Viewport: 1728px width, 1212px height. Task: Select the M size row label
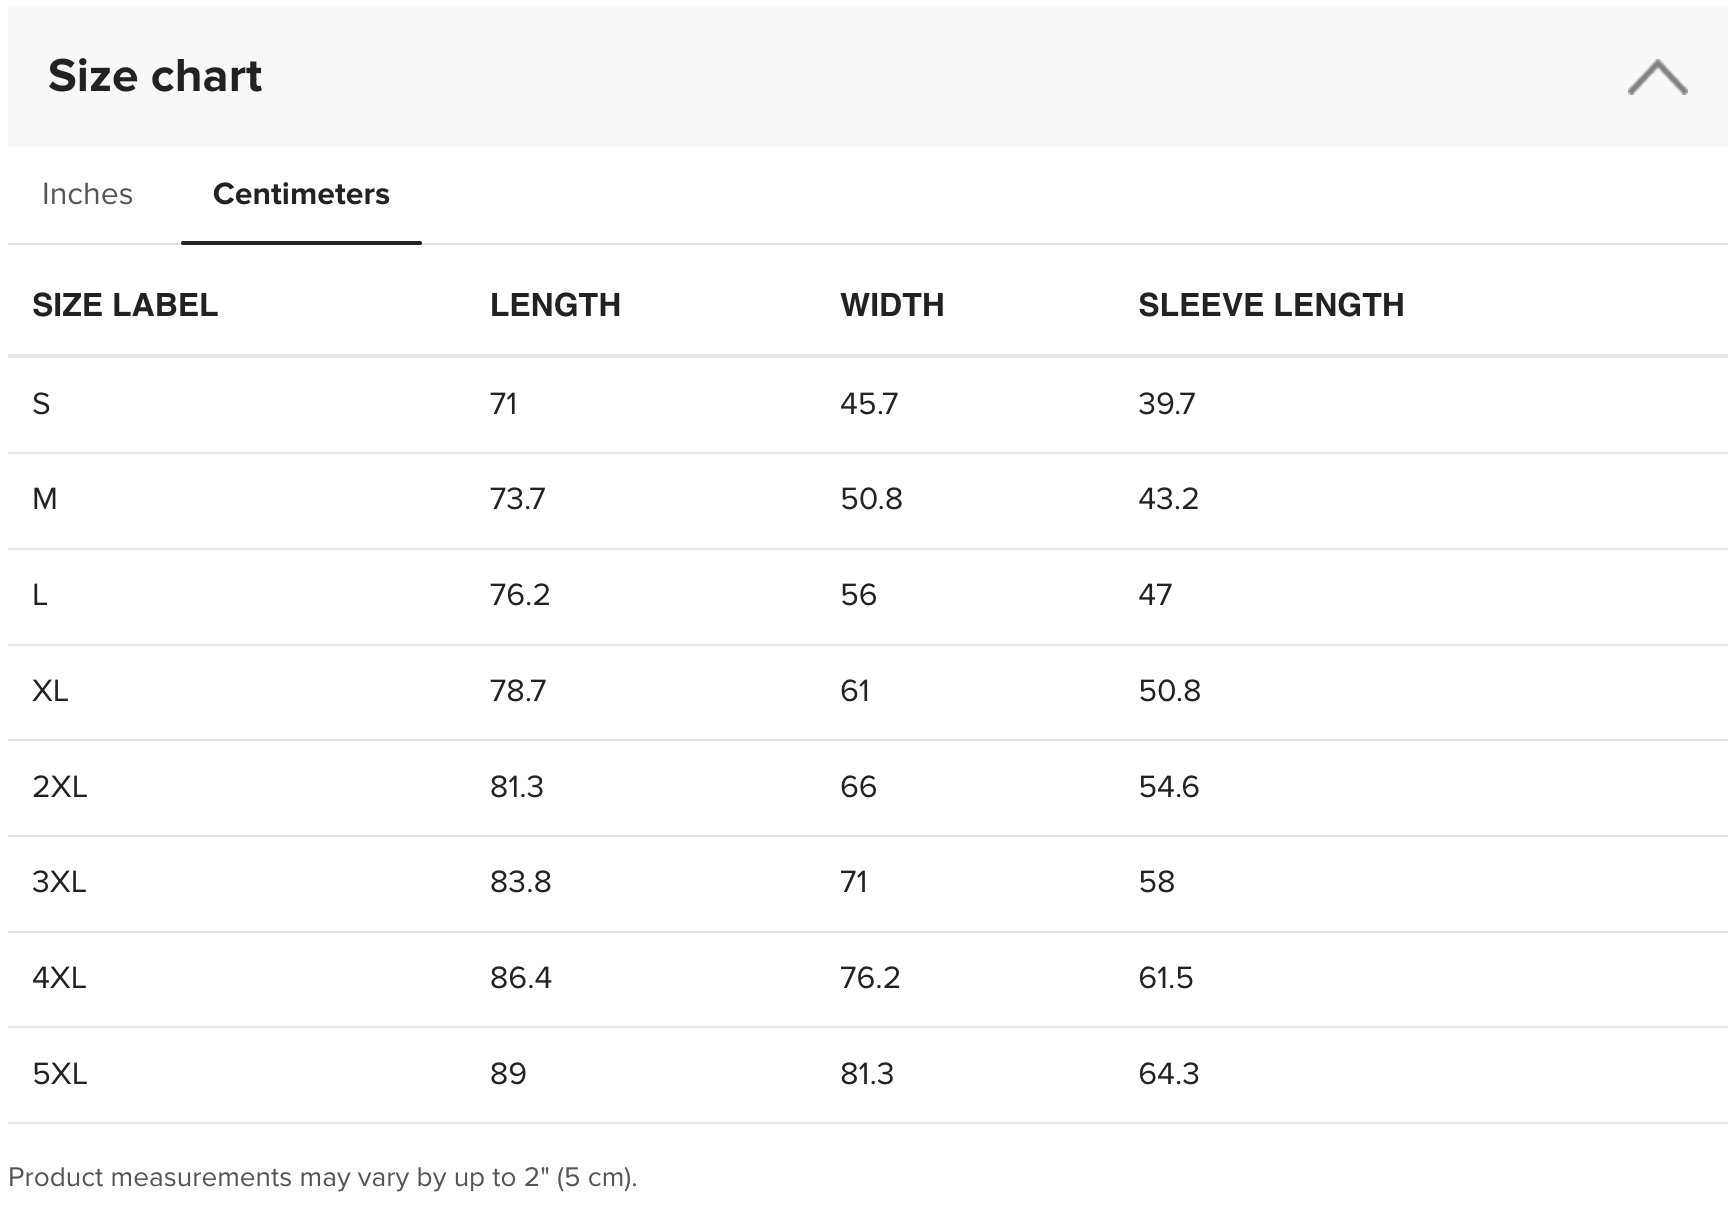point(45,499)
